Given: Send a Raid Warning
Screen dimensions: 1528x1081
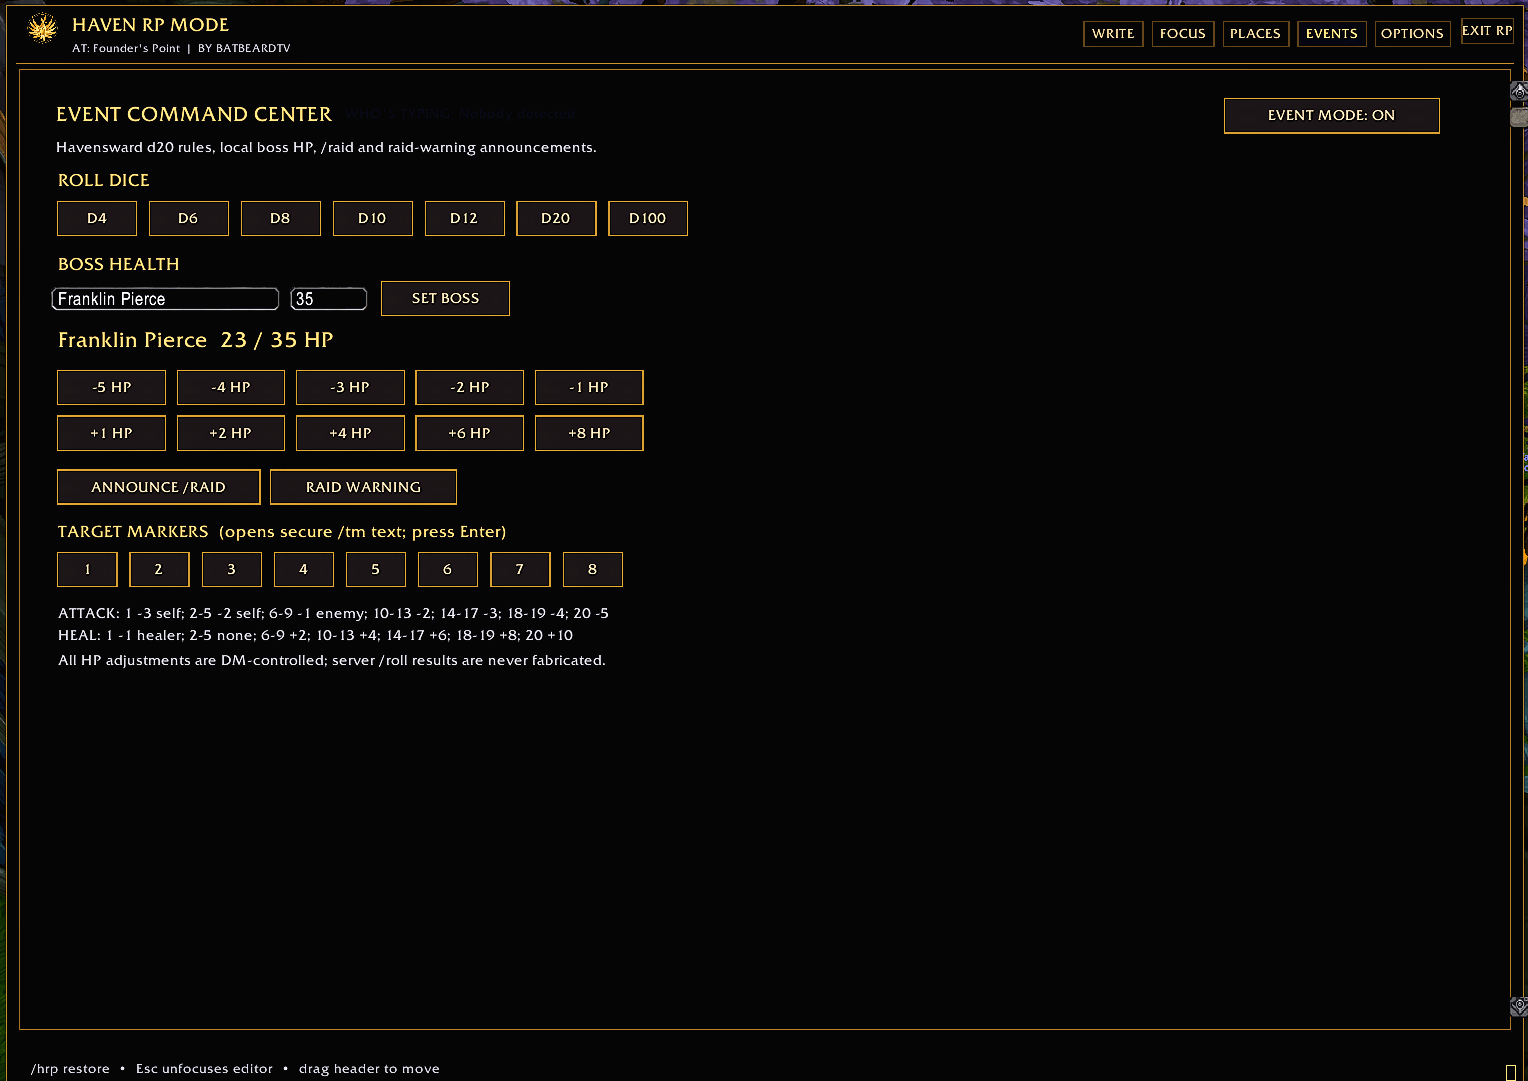Looking at the screenshot, I should point(363,487).
